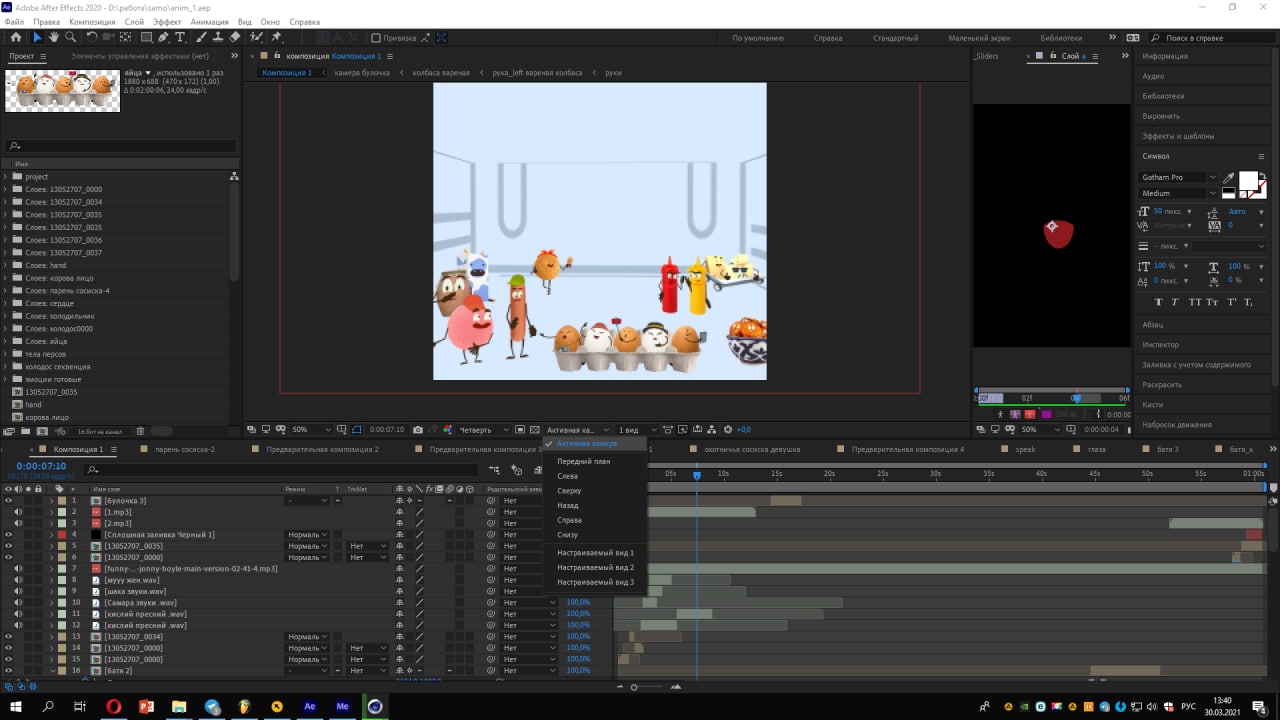Open the Эффект menu
This screenshot has height=720, width=1280.
tap(167, 21)
